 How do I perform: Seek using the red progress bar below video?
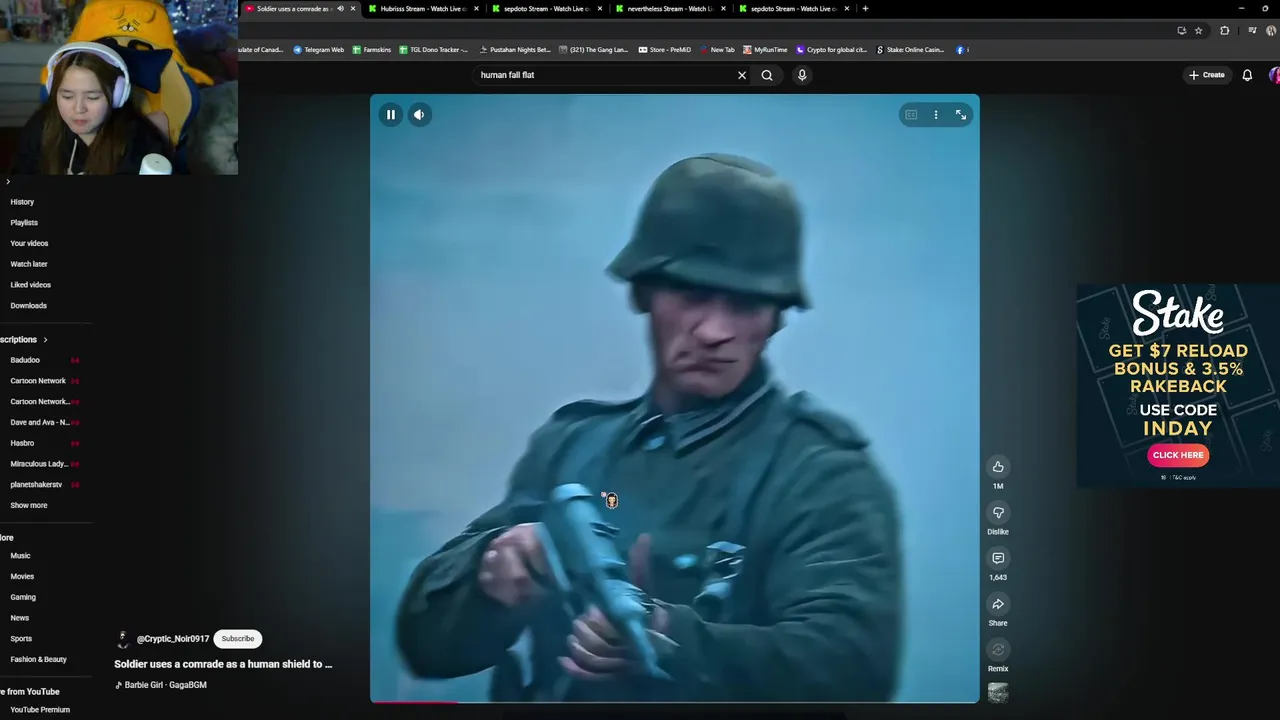675,702
